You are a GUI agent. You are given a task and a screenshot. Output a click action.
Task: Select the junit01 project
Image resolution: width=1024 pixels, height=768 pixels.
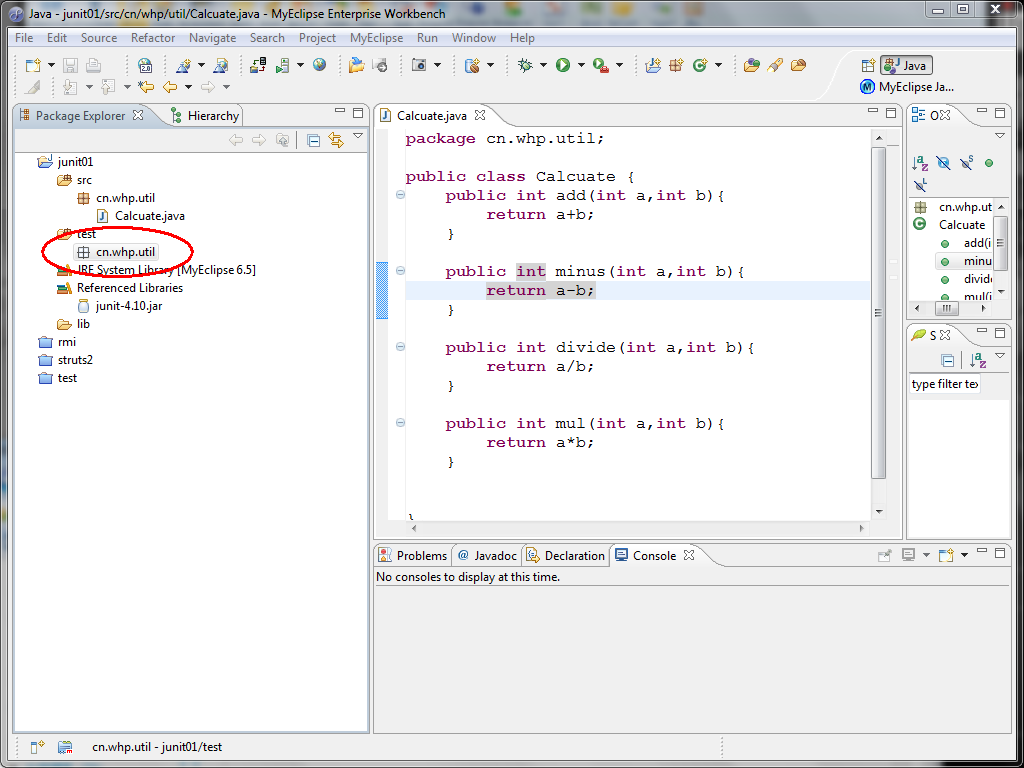[x=65, y=162]
